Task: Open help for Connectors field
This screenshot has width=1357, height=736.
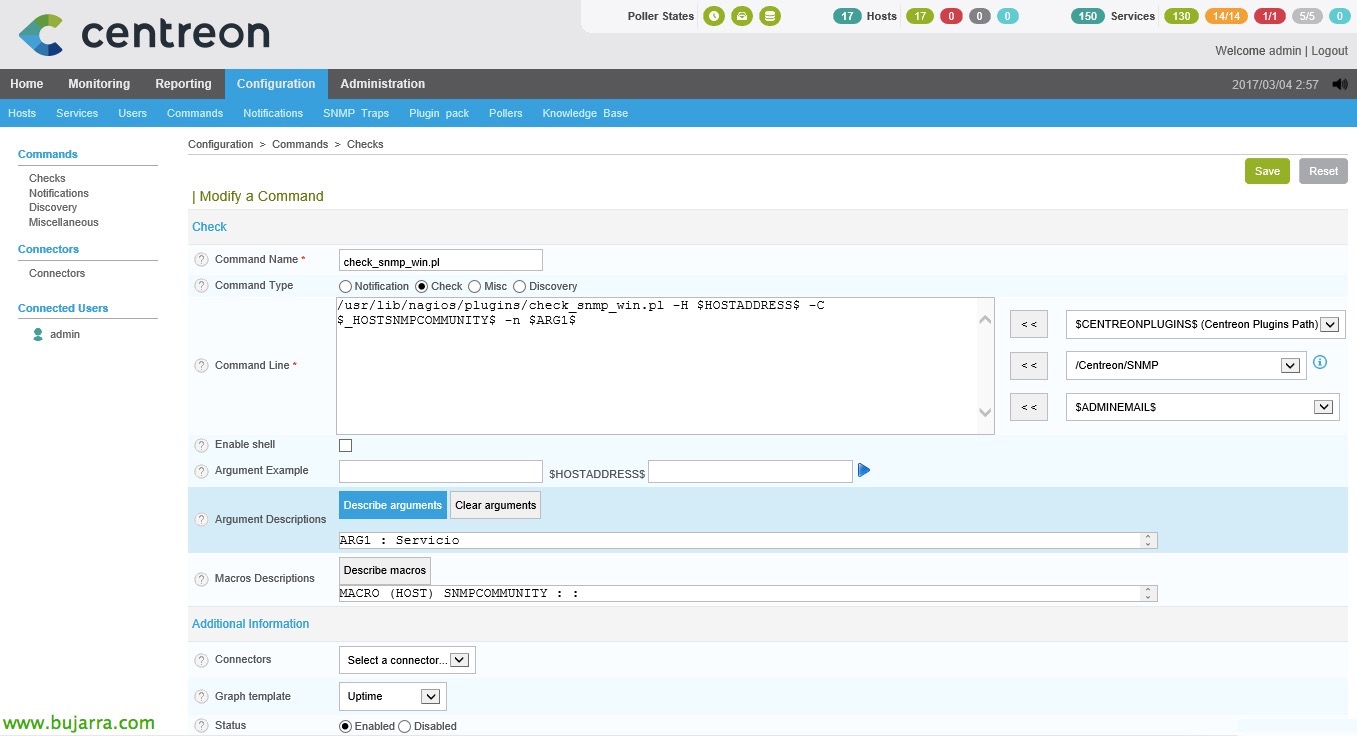Action: coord(200,660)
